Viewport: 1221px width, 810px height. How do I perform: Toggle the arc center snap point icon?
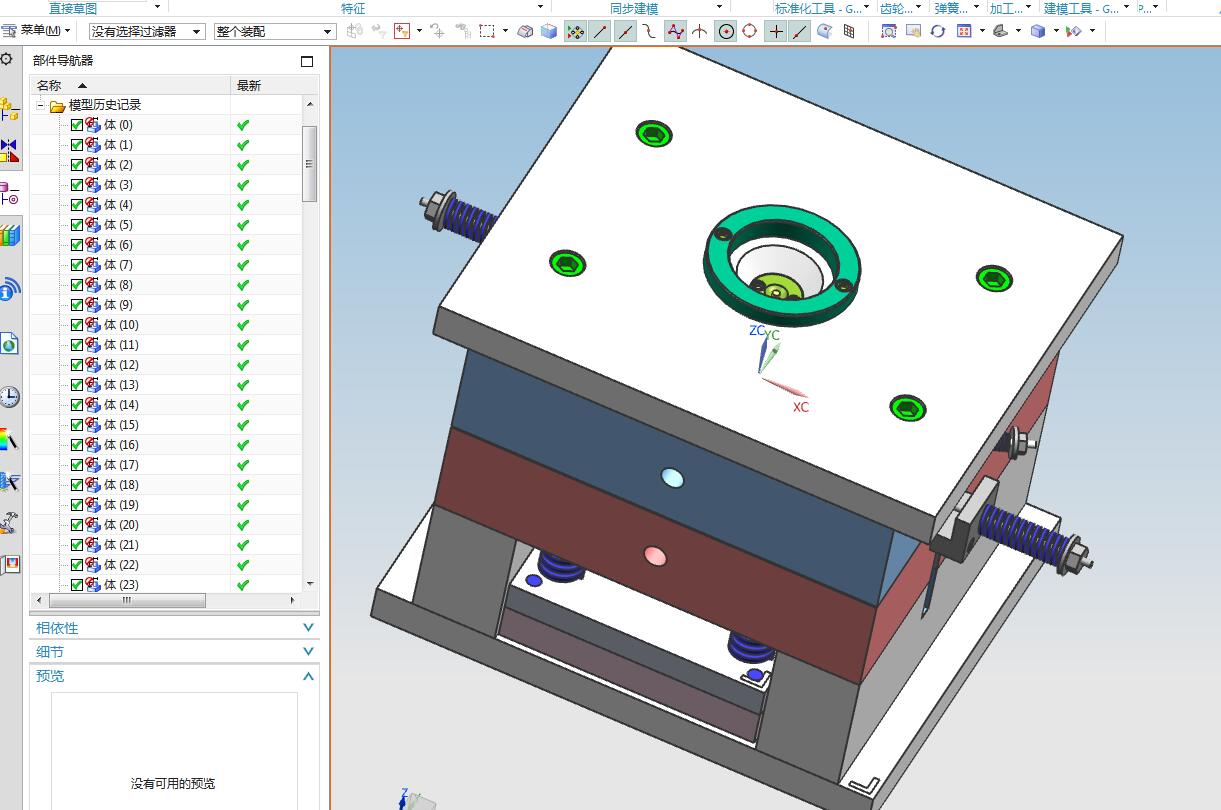pos(726,31)
